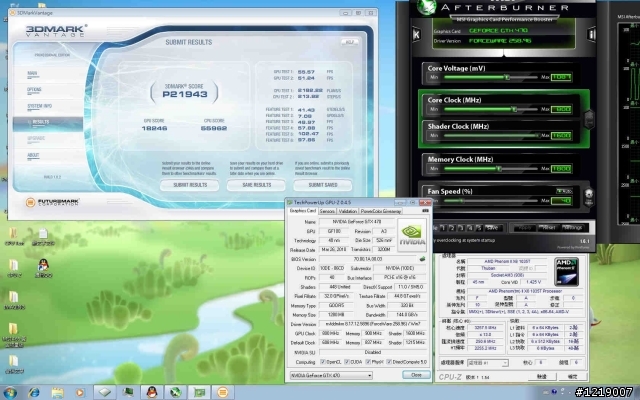Screen dimensions: 640x400
Task: Click SUBMIT RESULTS in 3DMark Vantage
Action: pos(190,185)
